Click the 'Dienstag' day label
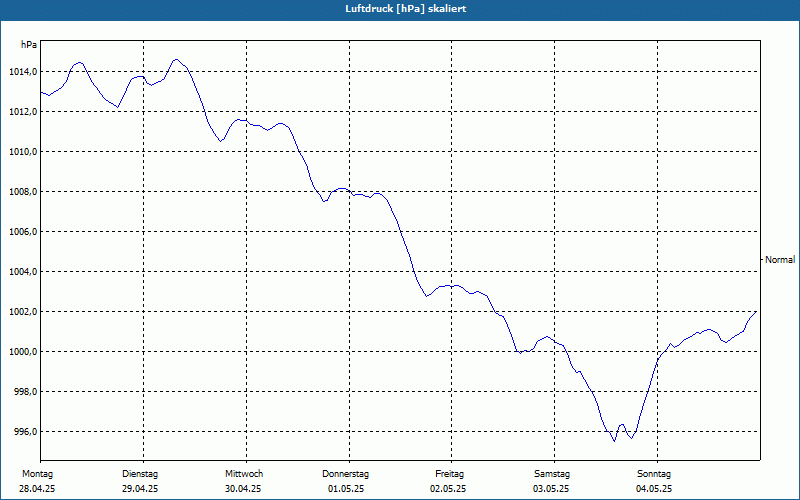 (140, 474)
